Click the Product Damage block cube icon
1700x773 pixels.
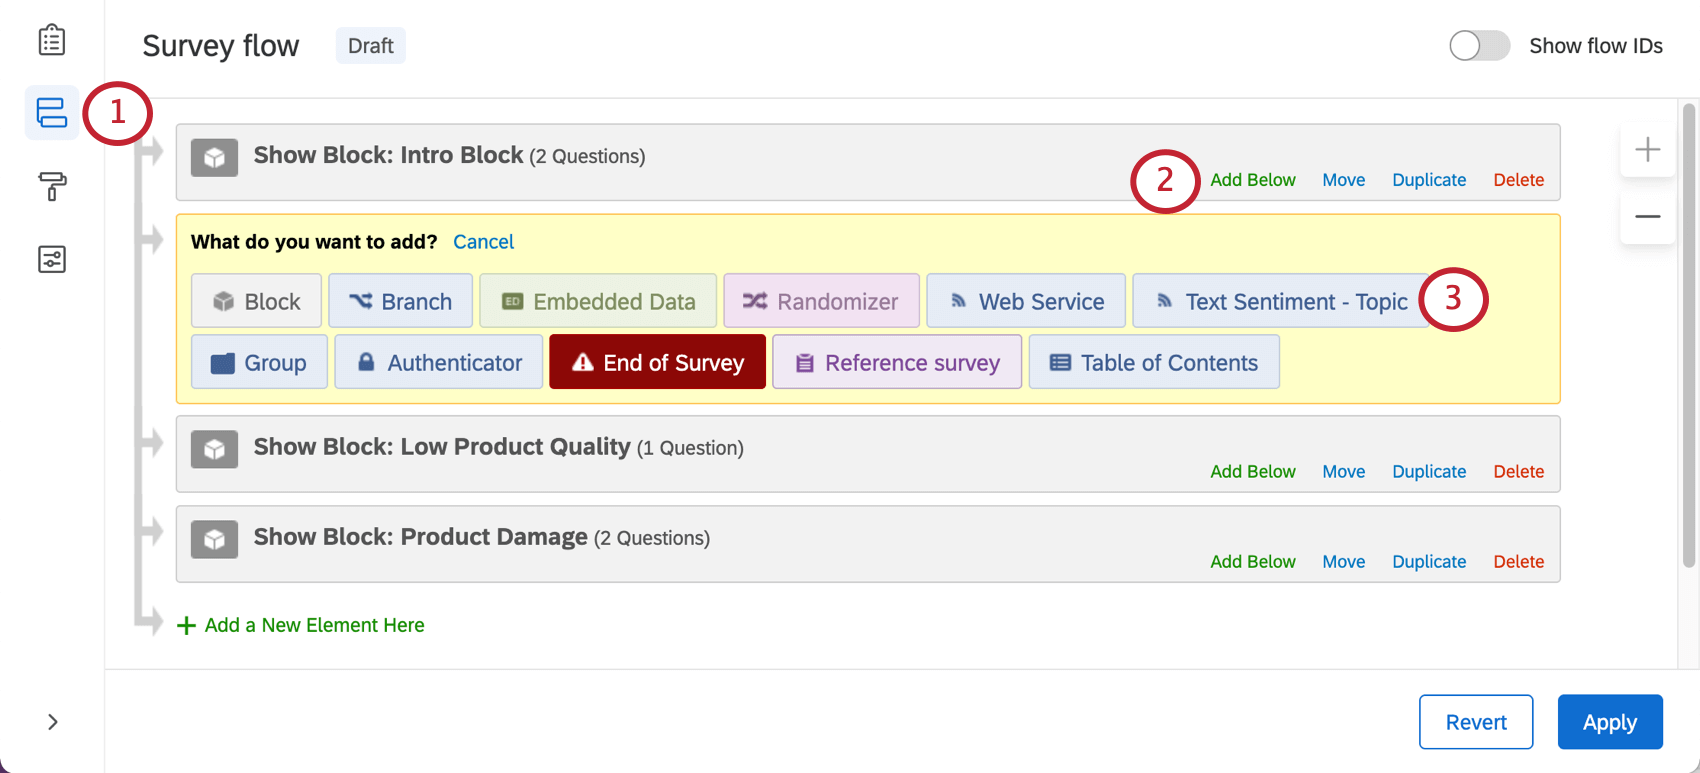click(x=214, y=540)
